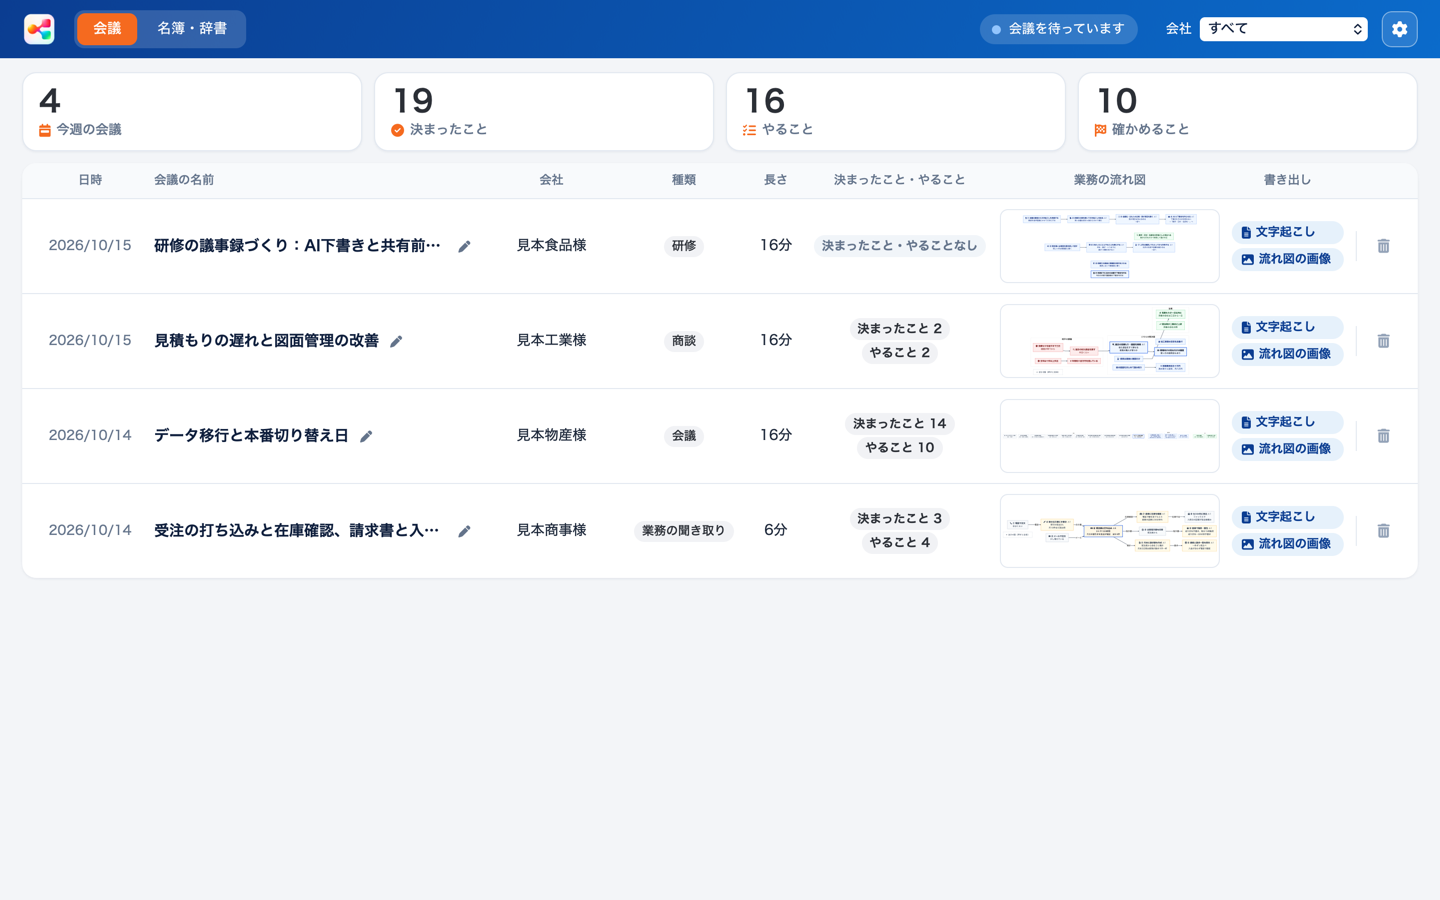Open flow diagram thumbnail for 見本工業様 meeting
The width and height of the screenshot is (1440, 900).
1110,341
